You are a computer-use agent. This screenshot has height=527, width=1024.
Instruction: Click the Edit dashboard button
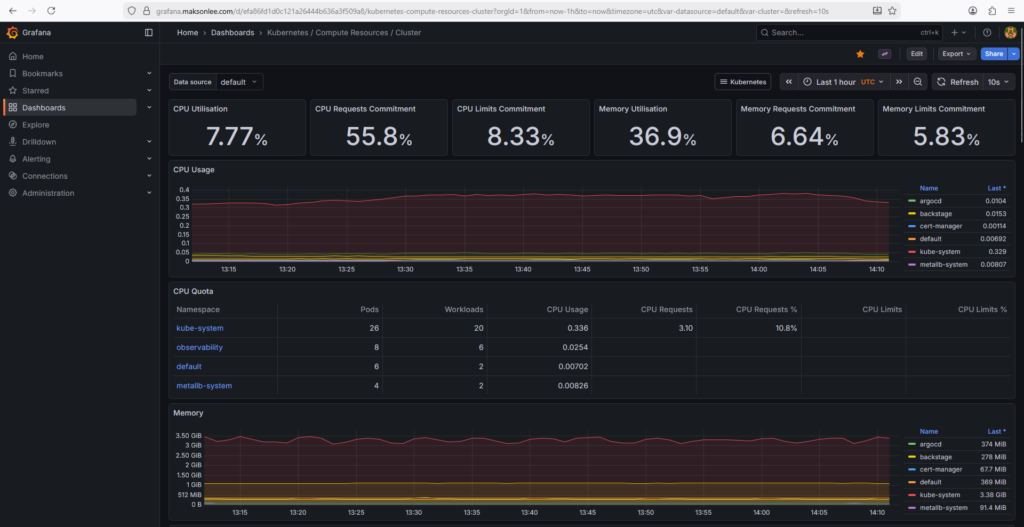(916, 54)
